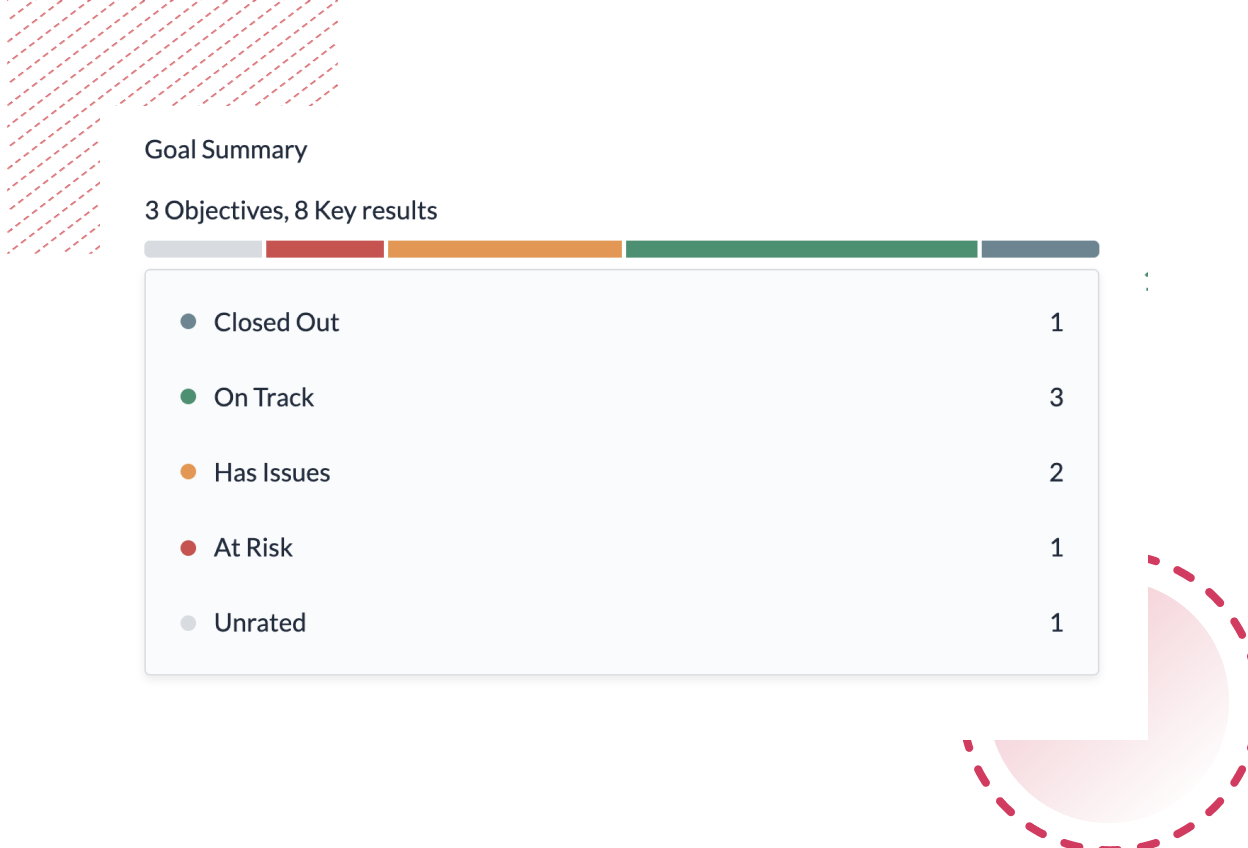The width and height of the screenshot is (1248, 848).
Task: Open the At Risk label
Action: pyautogui.click(x=253, y=547)
